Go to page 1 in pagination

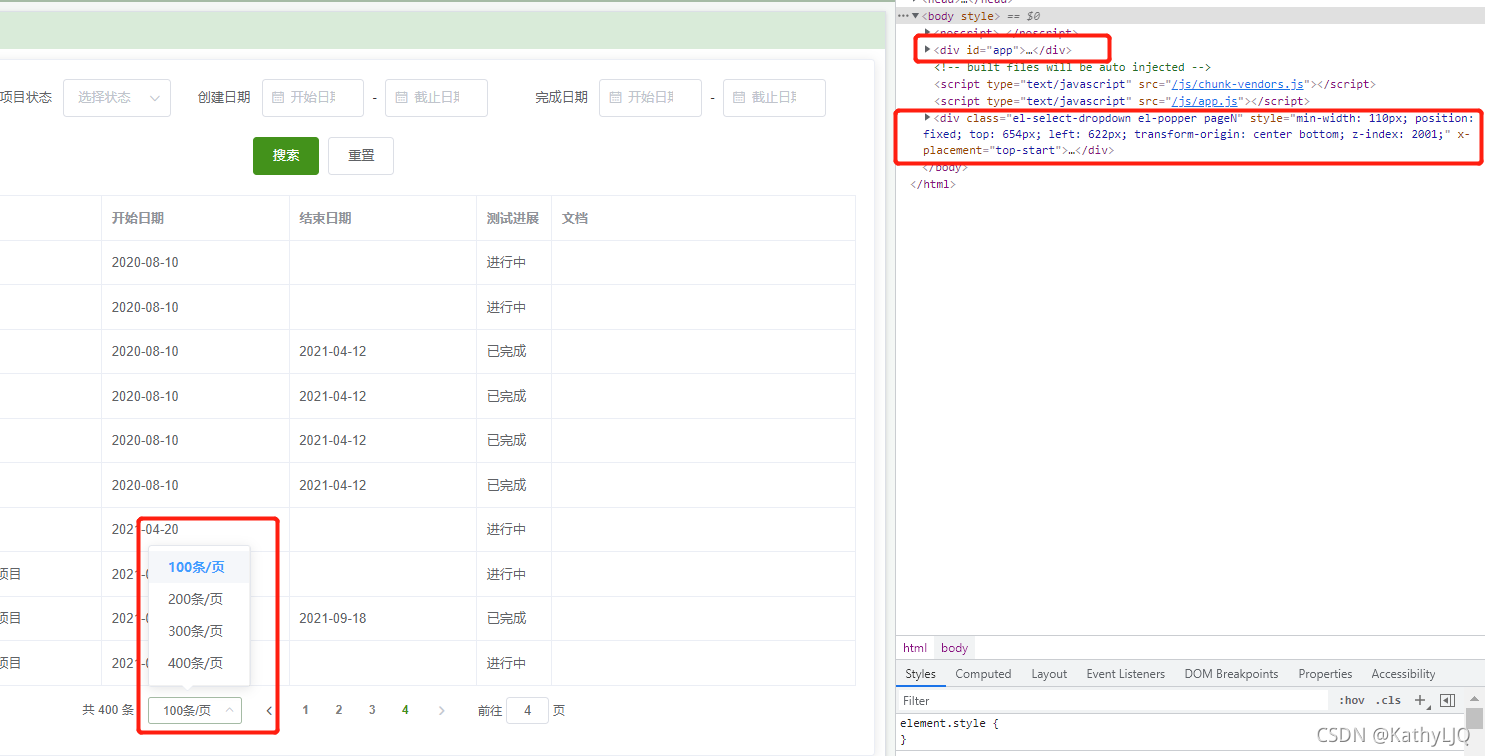(x=306, y=710)
